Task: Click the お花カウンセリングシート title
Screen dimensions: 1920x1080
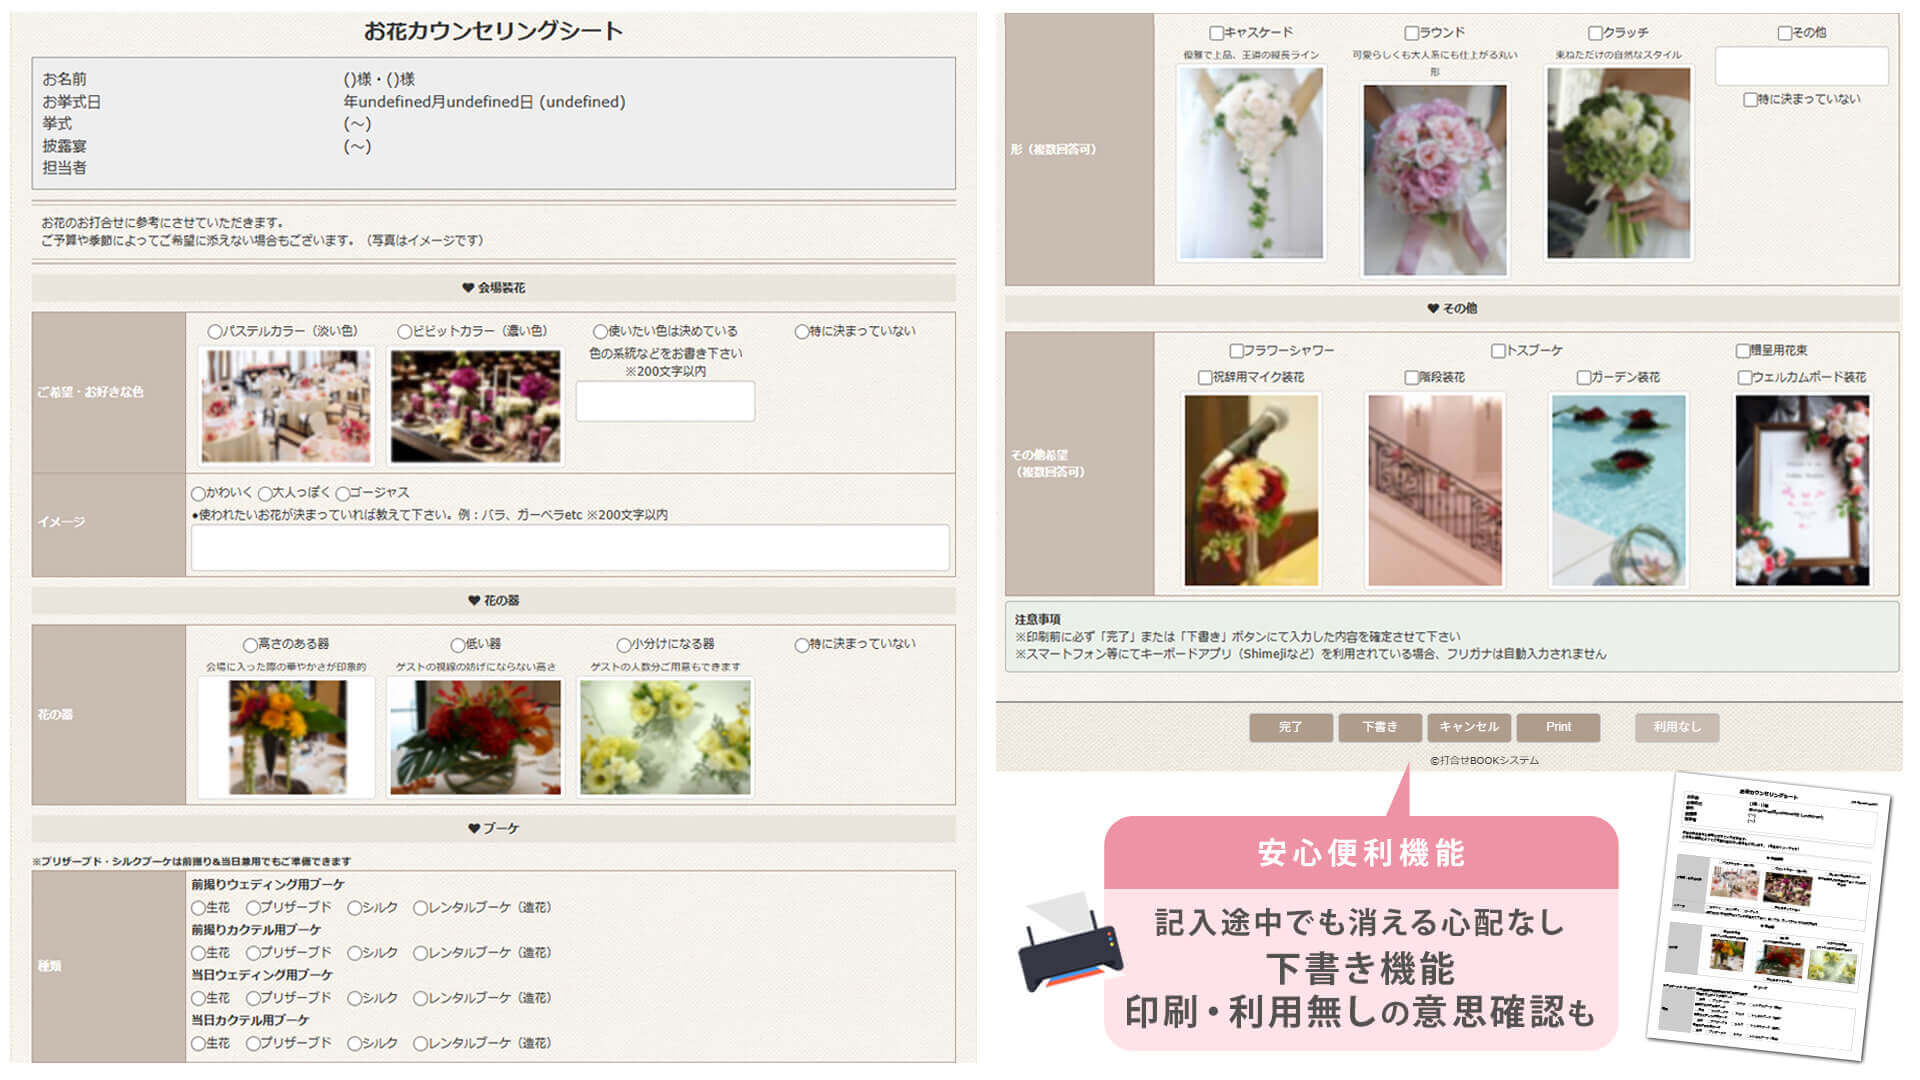Action: (493, 31)
